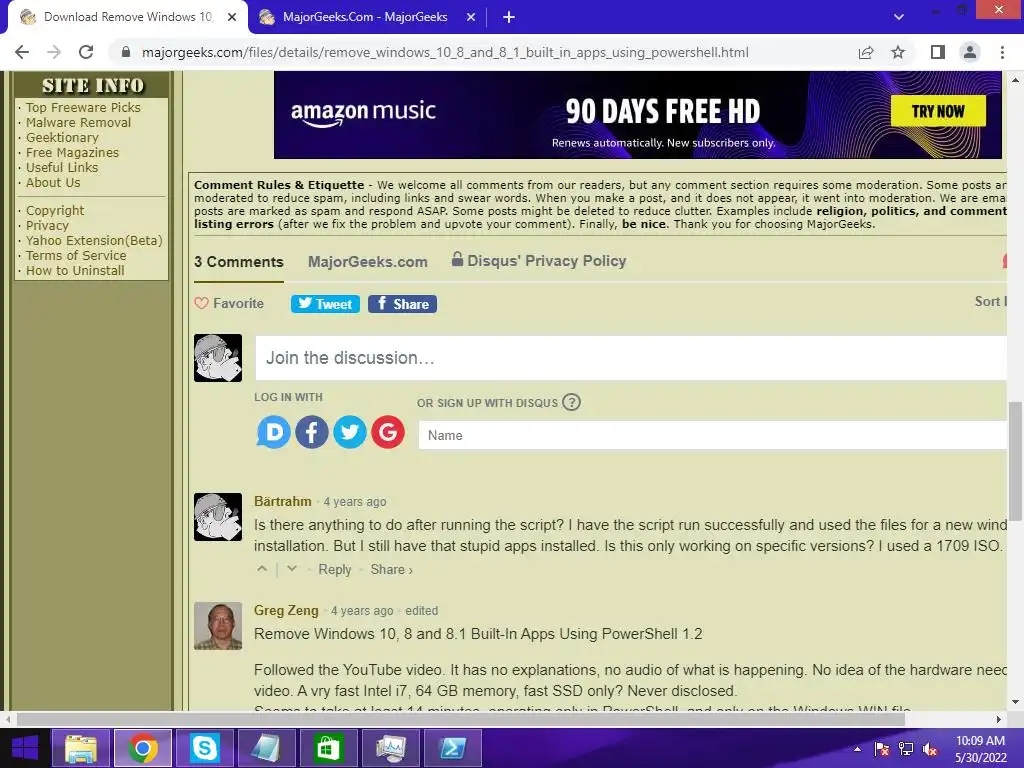
Task: Close the MajorGeeks.Com tab
Action: click(x=471, y=17)
